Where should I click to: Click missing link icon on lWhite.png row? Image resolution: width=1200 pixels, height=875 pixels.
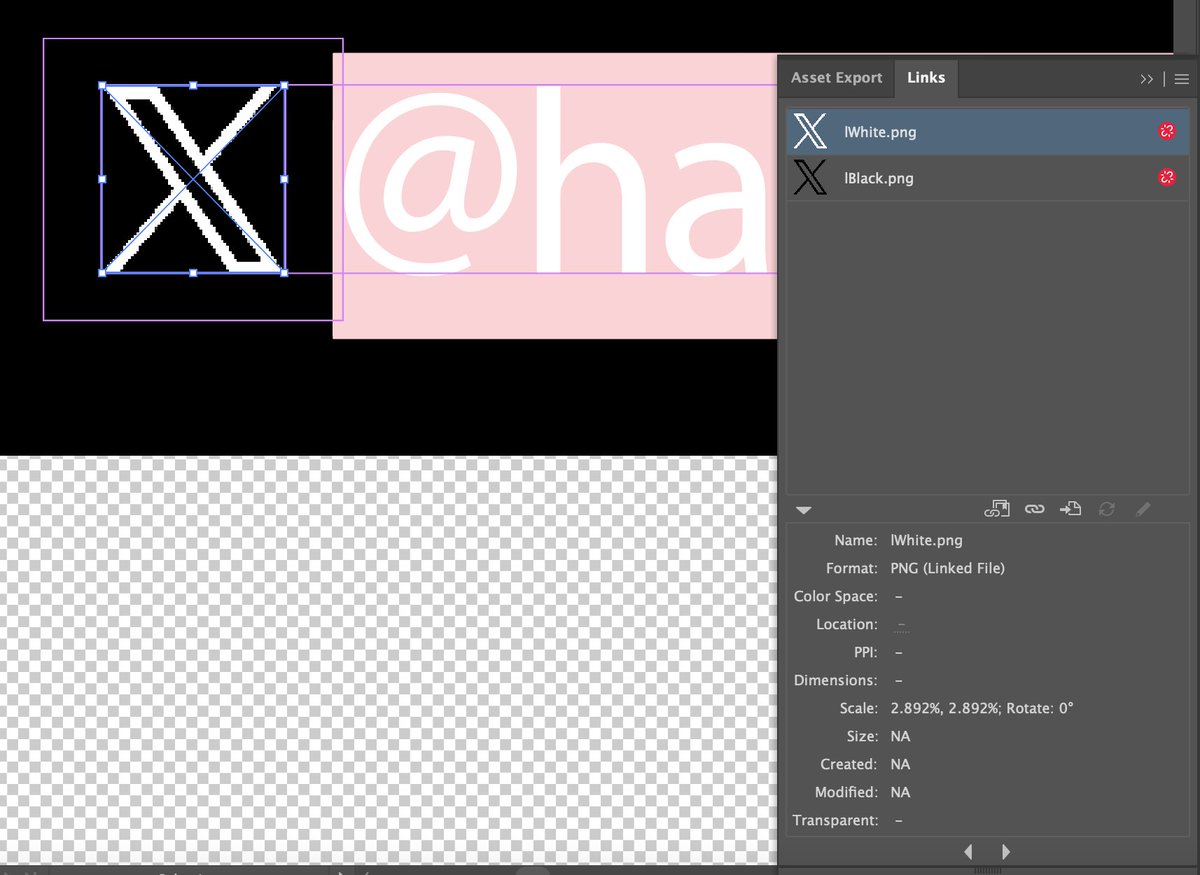pos(1166,131)
